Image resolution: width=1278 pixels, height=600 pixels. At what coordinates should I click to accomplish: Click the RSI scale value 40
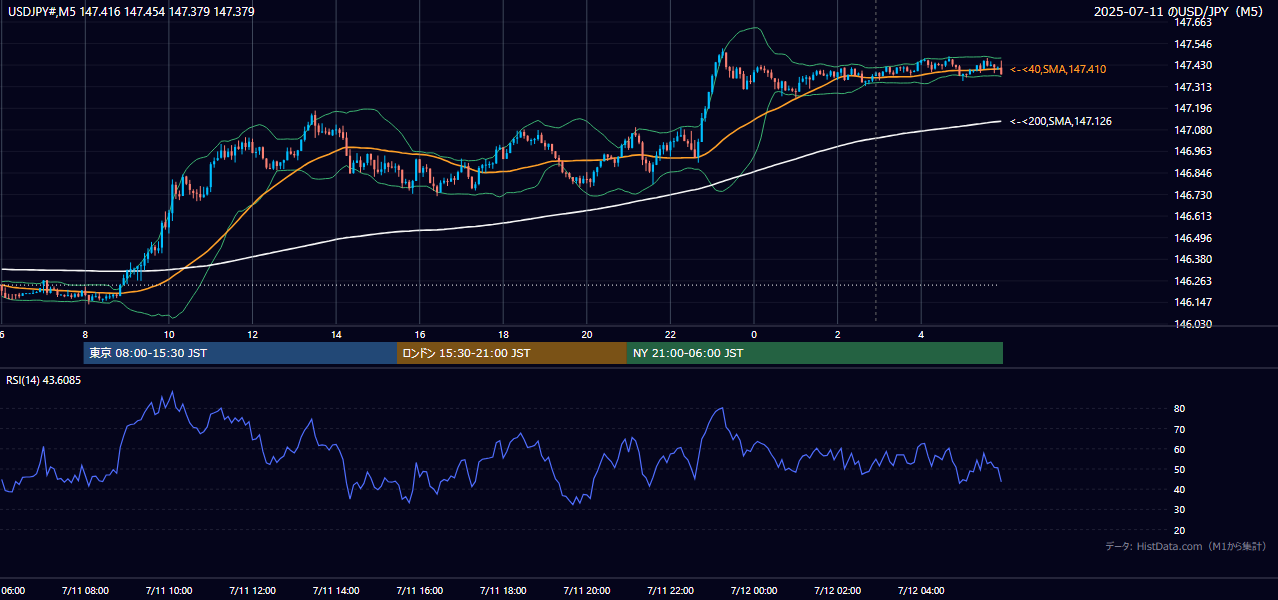click(x=1179, y=489)
